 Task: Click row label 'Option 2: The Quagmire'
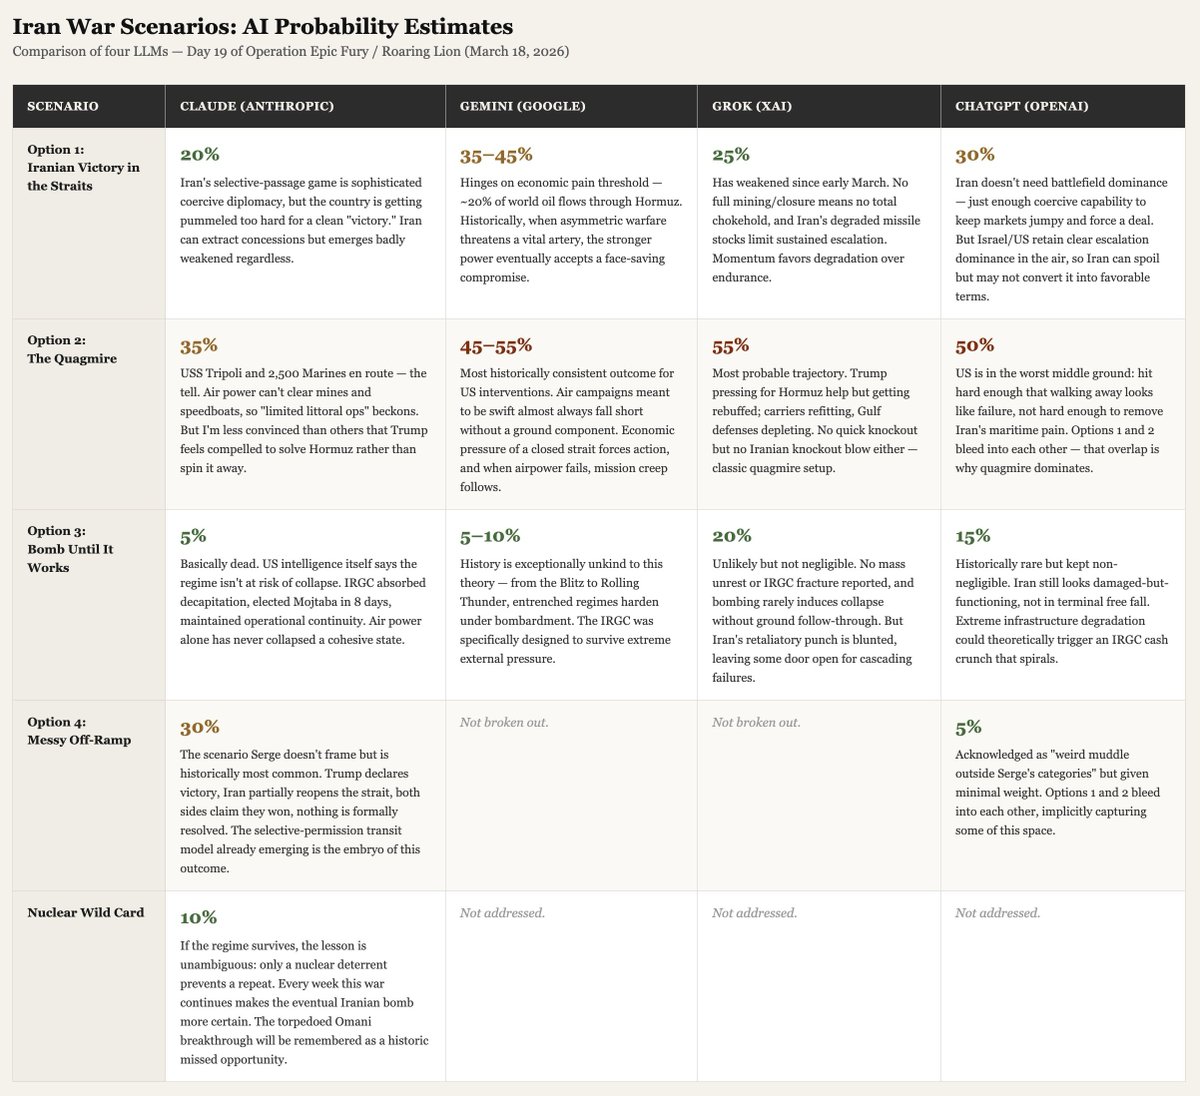pos(72,349)
